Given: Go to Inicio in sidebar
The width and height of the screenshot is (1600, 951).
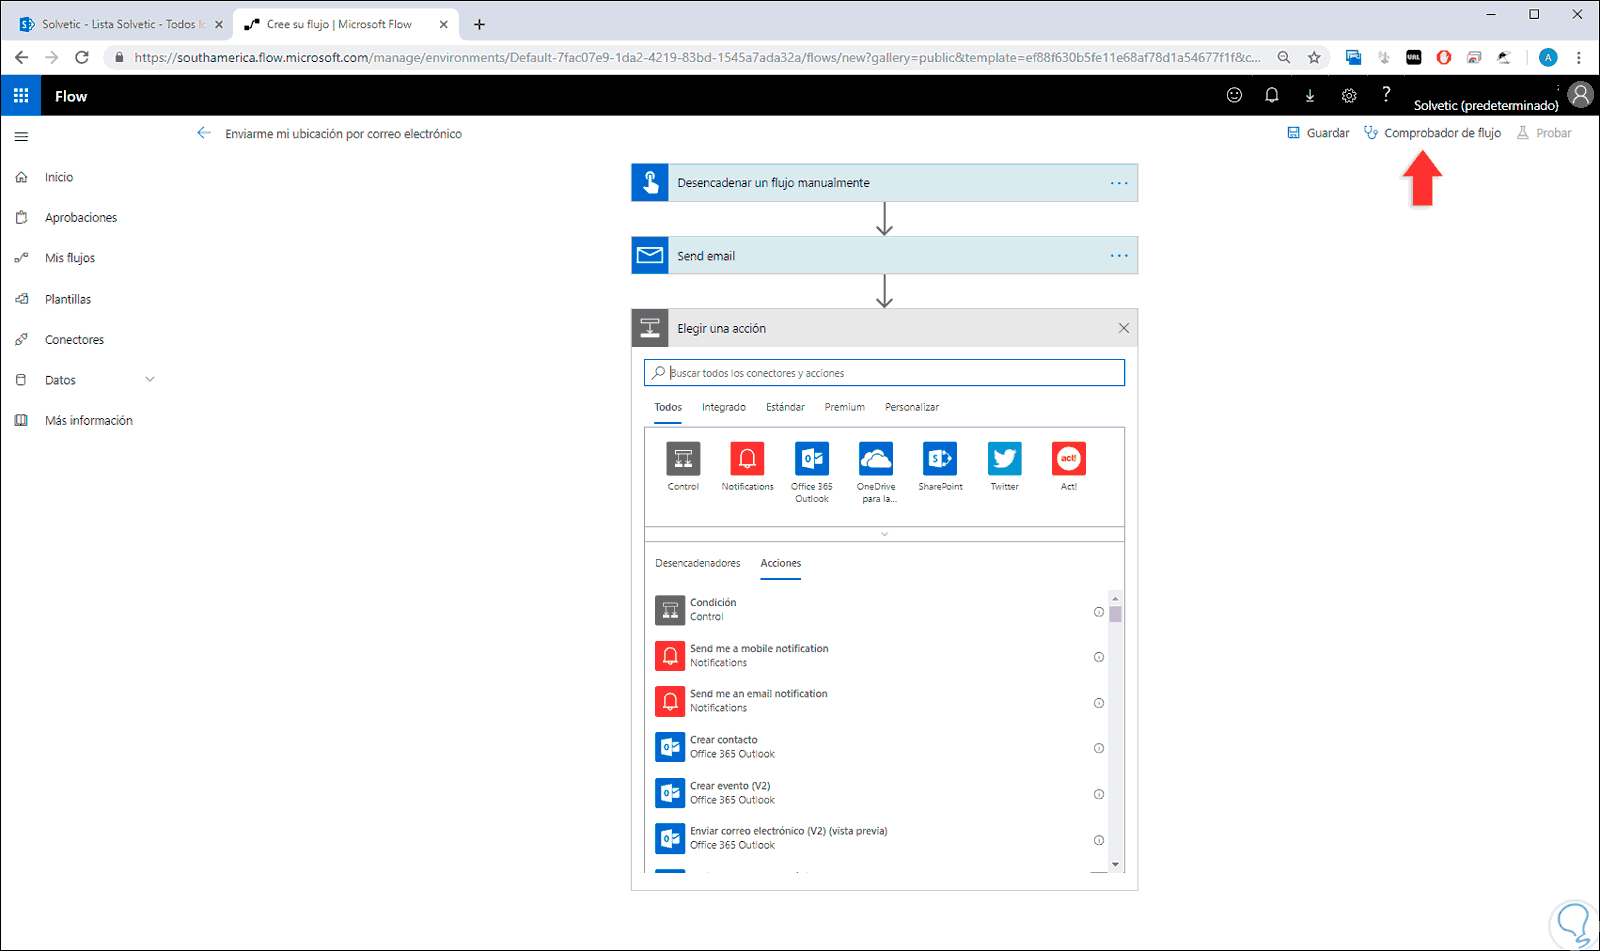Looking at the screenshot, I should coord(59,177).
